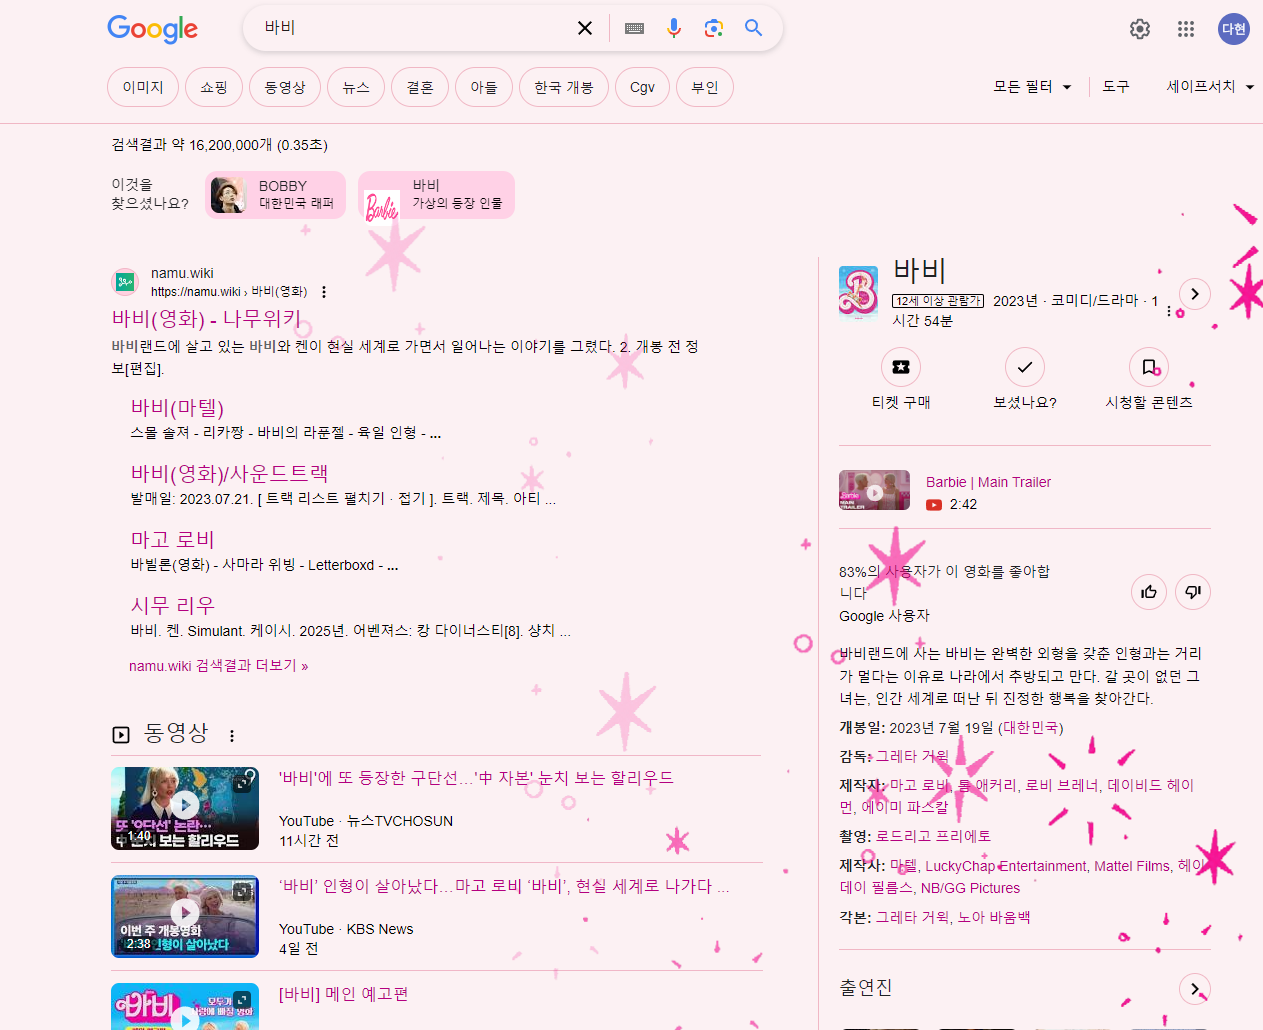1263x1030 pixels.
Task: Click next arrow beside movie title panel
Action: [1195, 294]
